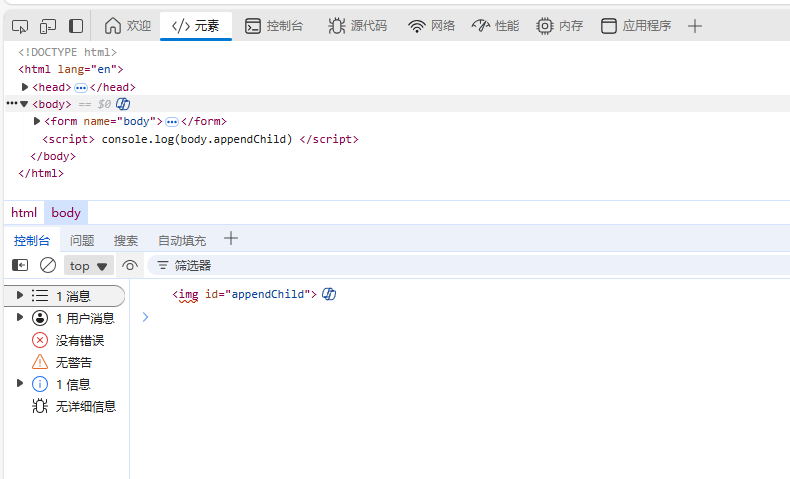Screen dimensions: 790x479
Task: Select the 没有错误 errors filter
Action: point(80,340)
